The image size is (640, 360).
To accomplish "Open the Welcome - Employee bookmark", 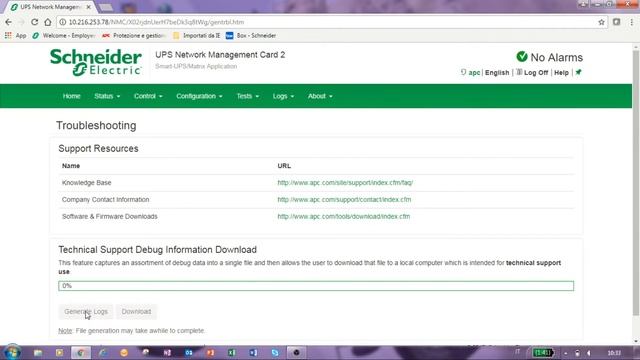I will (64, 36).
